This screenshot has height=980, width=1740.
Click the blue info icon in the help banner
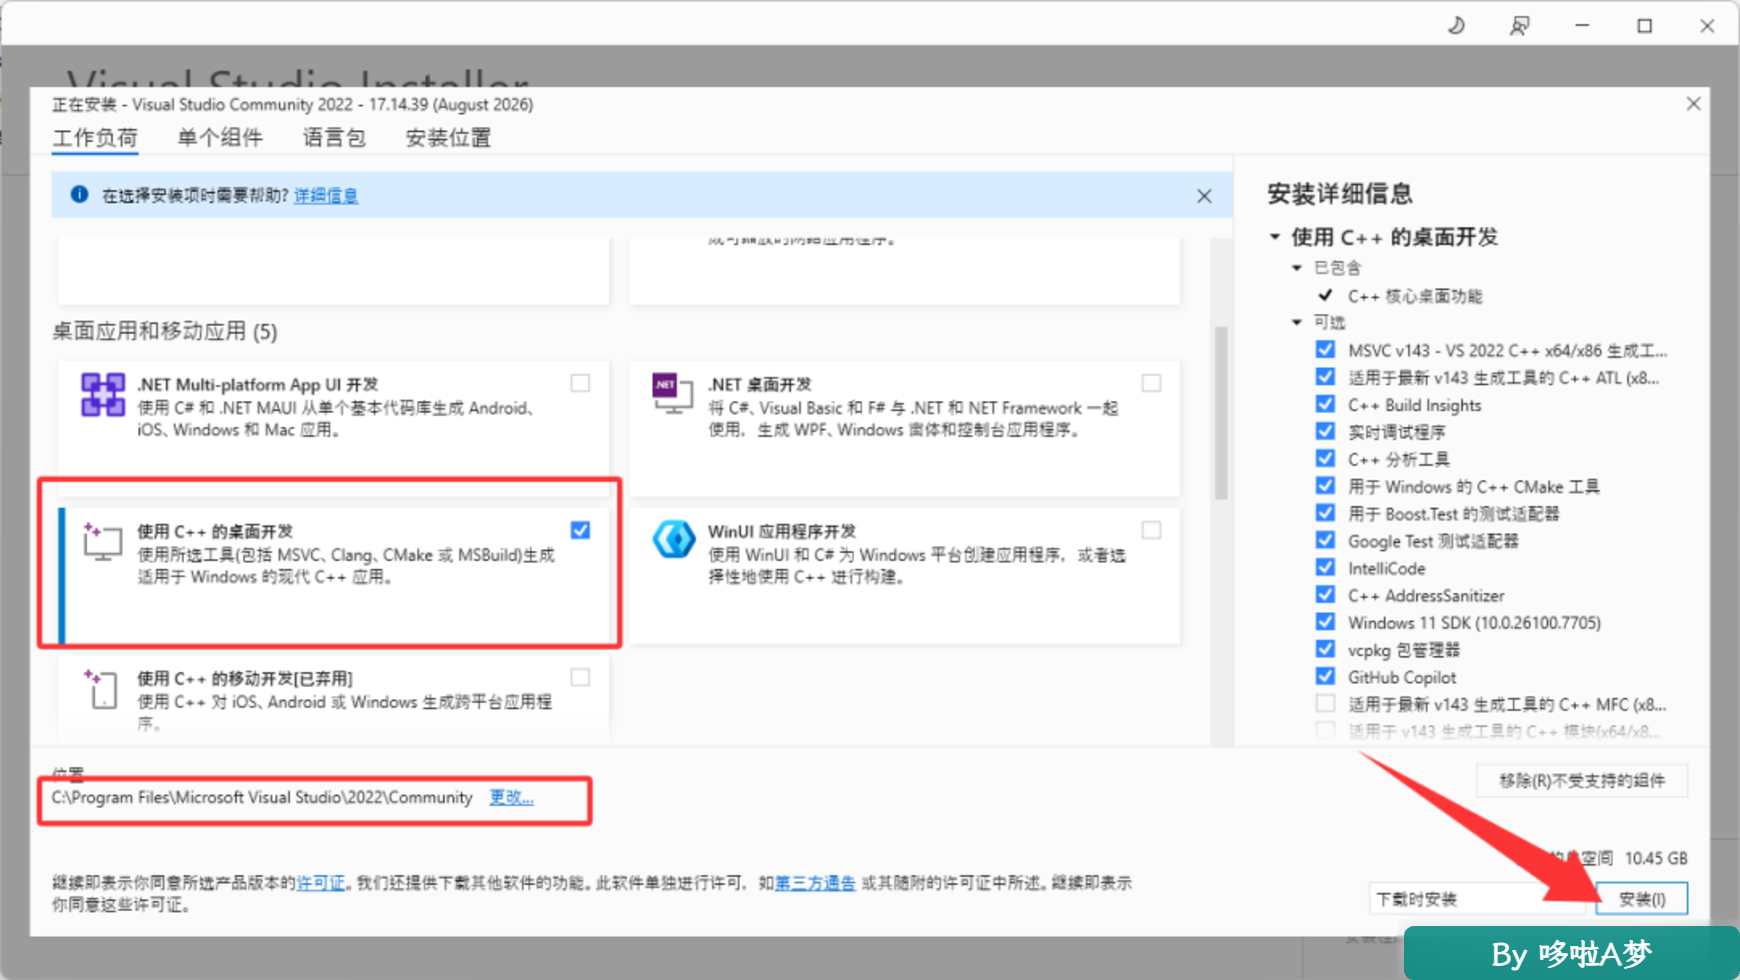[79, 194]
